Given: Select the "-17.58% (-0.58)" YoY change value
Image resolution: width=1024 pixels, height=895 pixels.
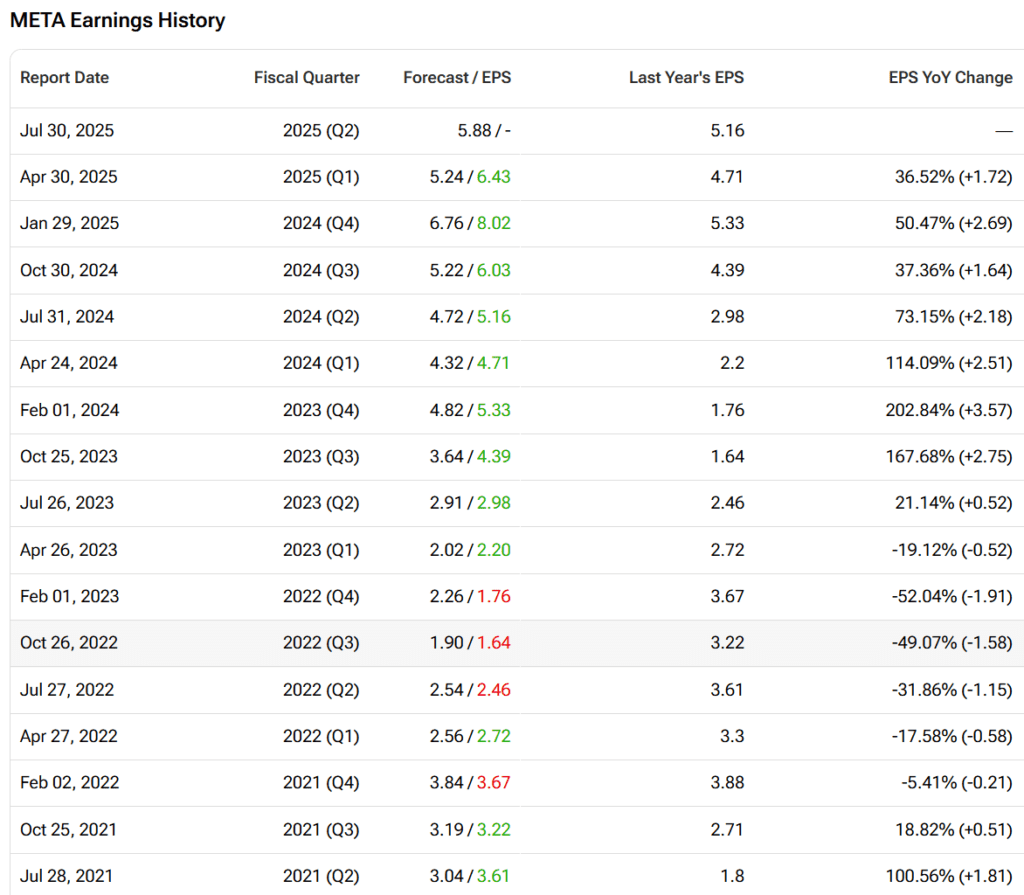Looking at the screenshot, I should click(x=952, y=736).
